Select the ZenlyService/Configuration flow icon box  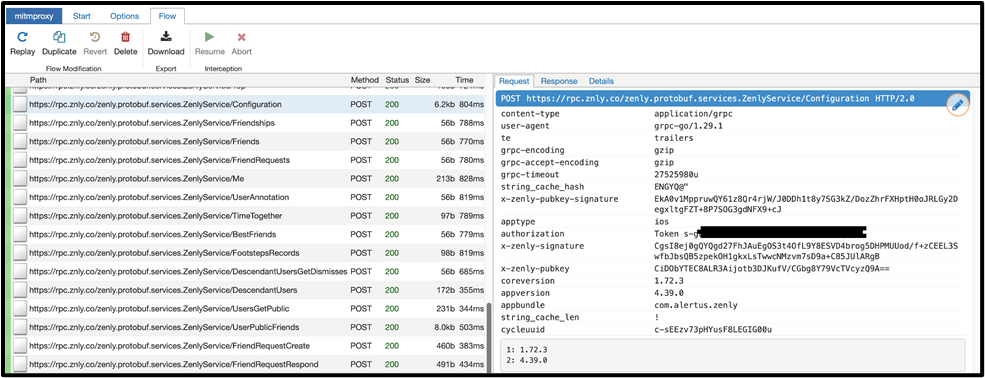(x=20, y=104)
